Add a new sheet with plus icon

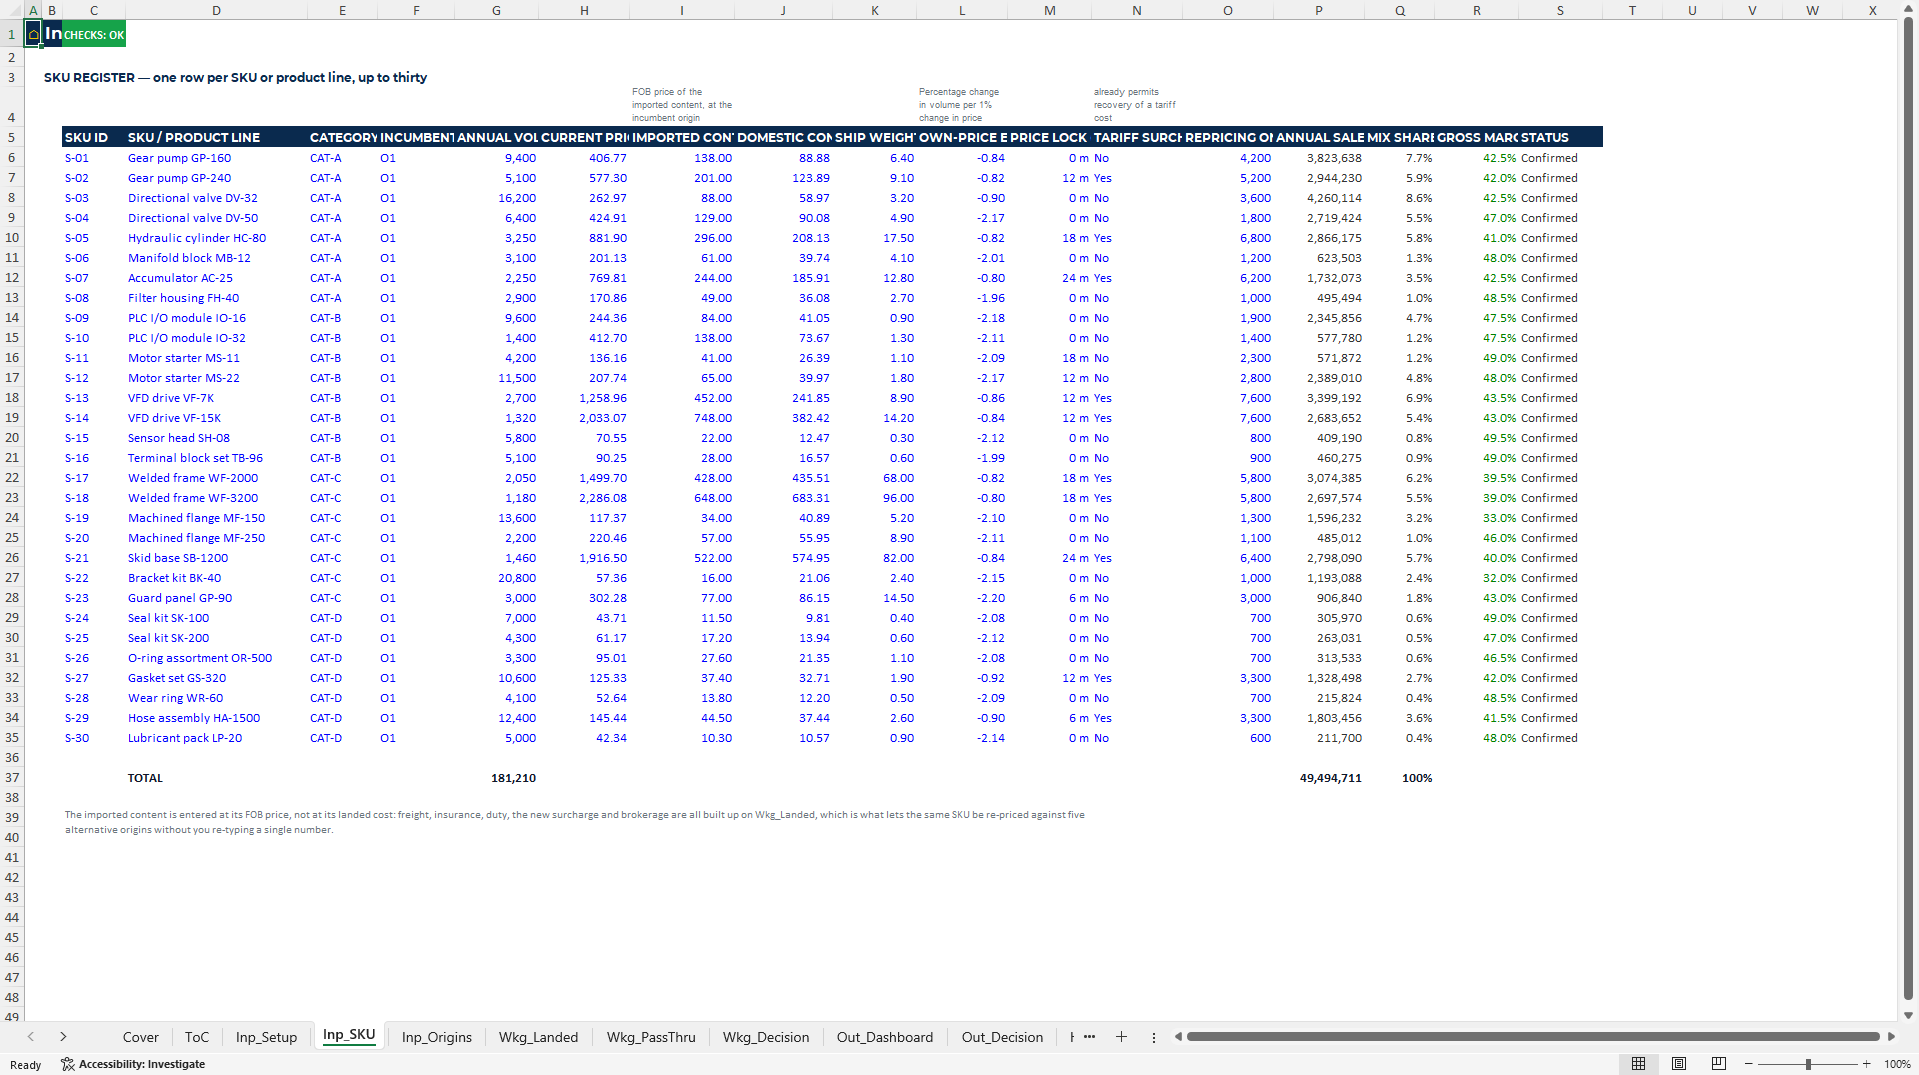(1121, 1037)
